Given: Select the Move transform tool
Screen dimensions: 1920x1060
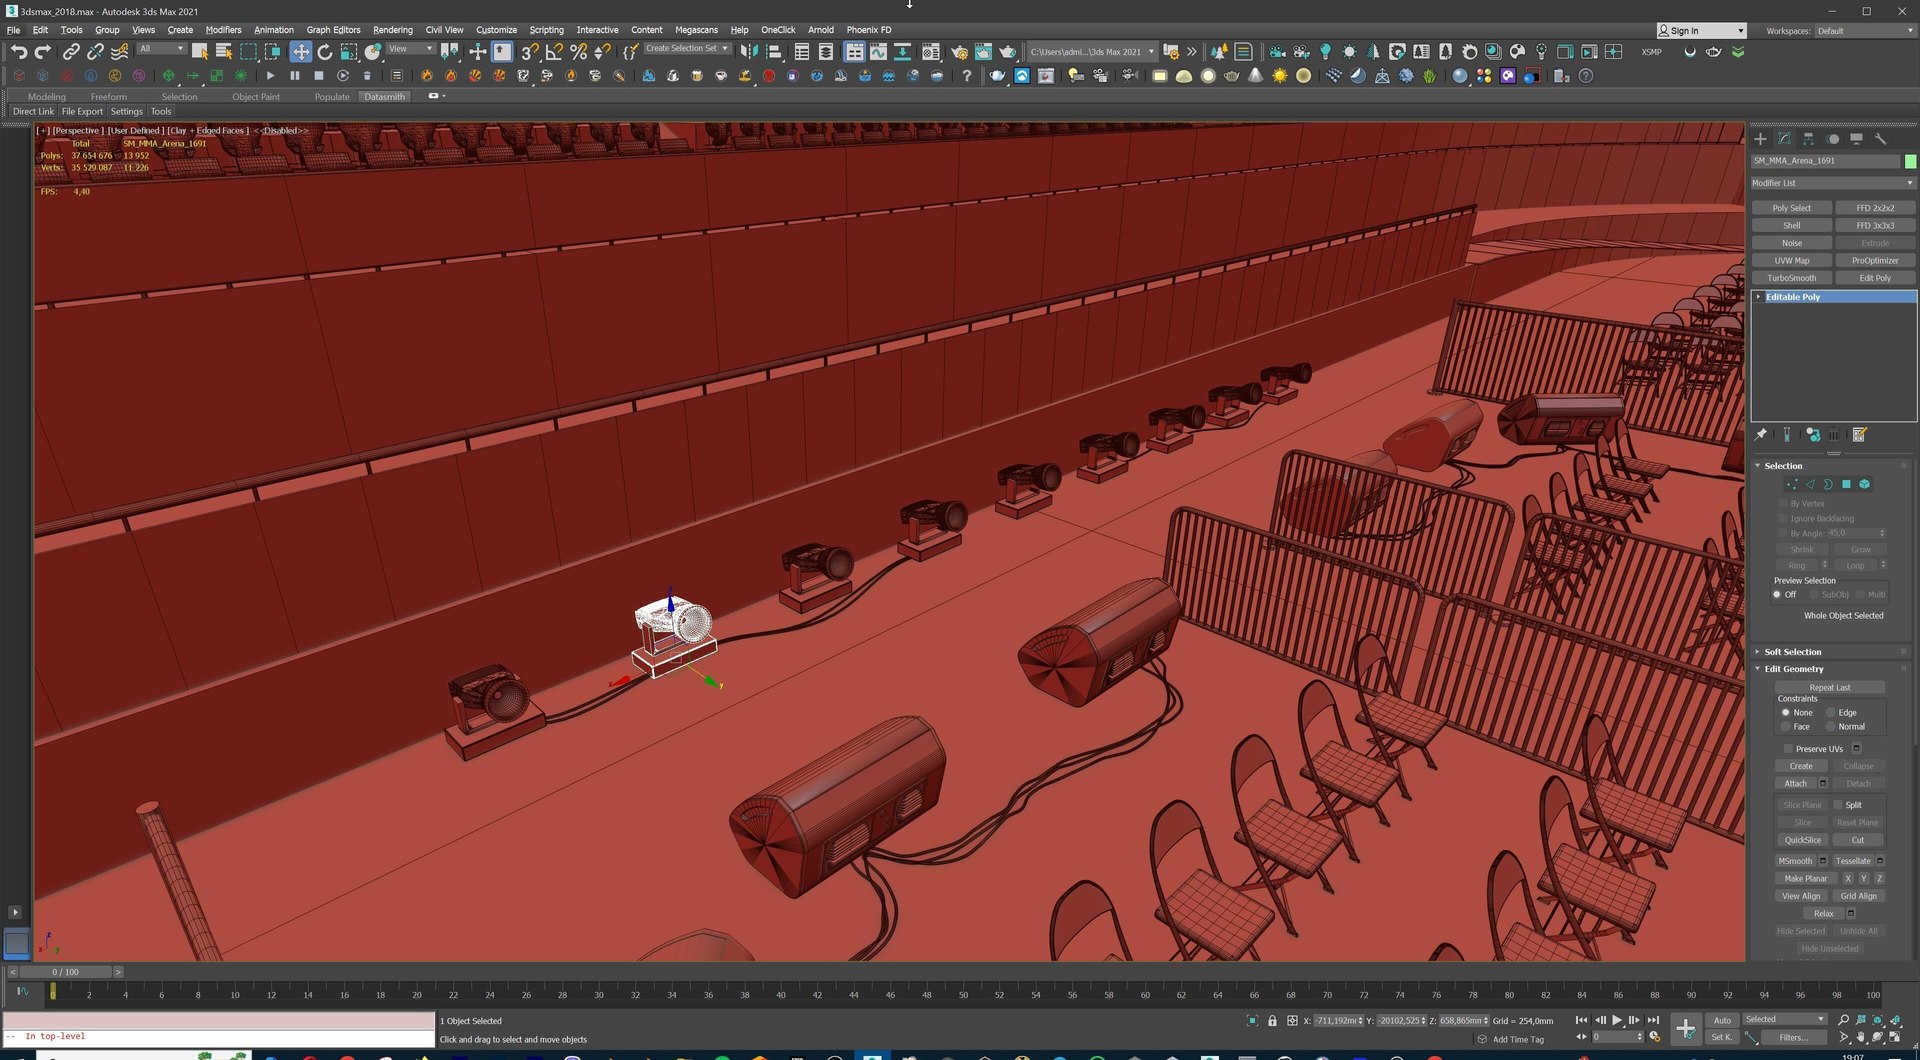Looking at the screenshot, I should (x=300, y=51).
